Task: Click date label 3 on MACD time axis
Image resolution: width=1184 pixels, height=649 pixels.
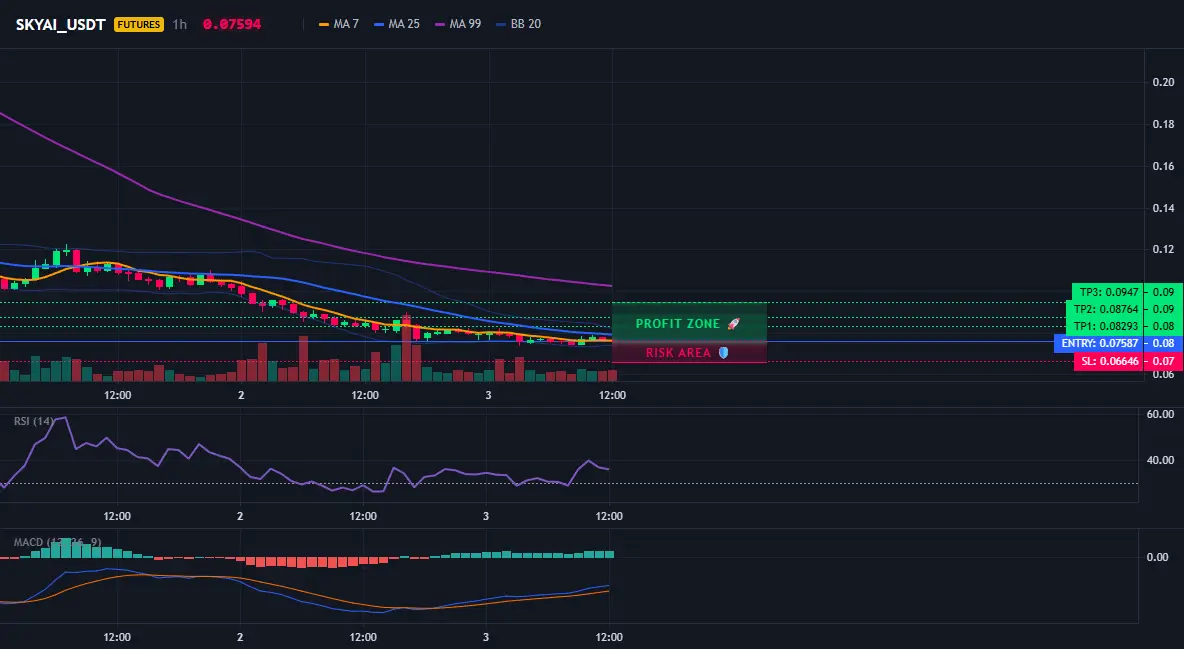Action: (486, 637)
